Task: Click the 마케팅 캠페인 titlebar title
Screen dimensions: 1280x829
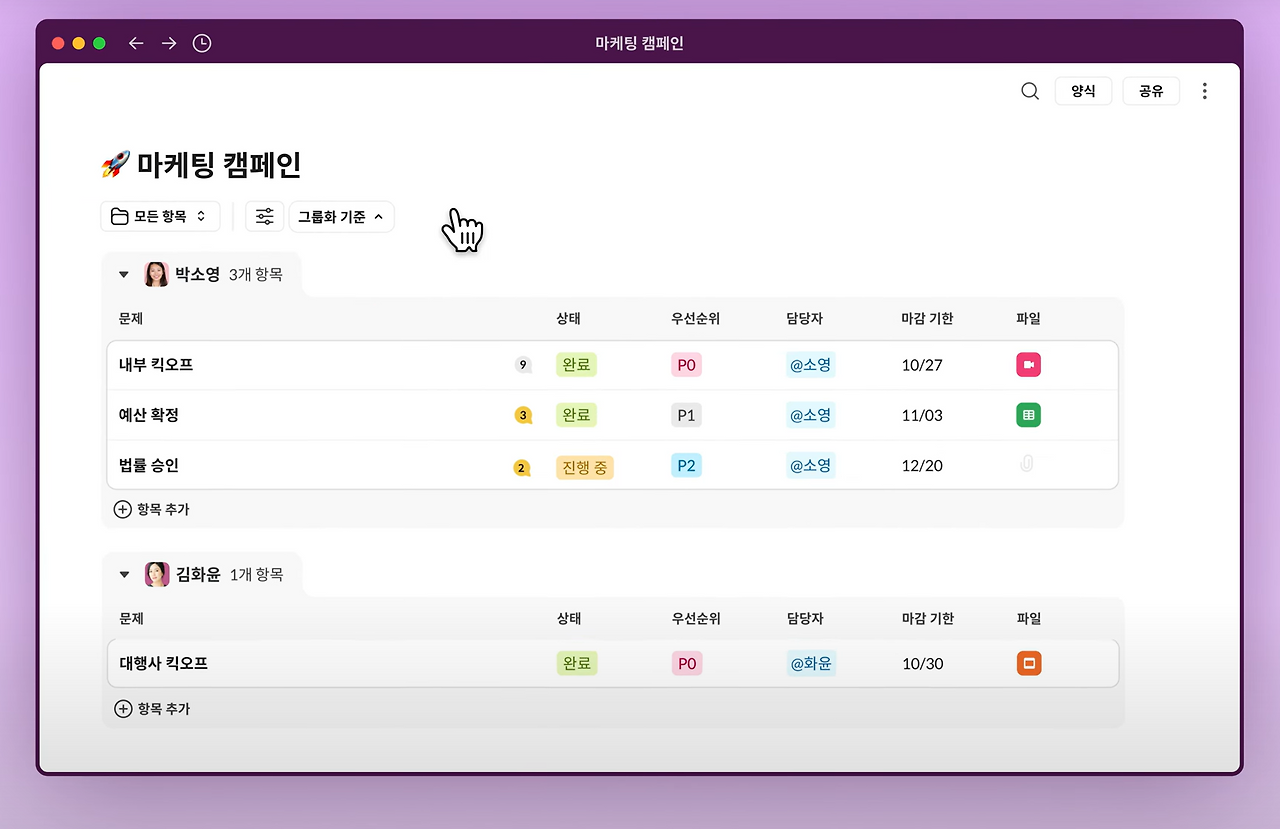Action: (639, 42)
